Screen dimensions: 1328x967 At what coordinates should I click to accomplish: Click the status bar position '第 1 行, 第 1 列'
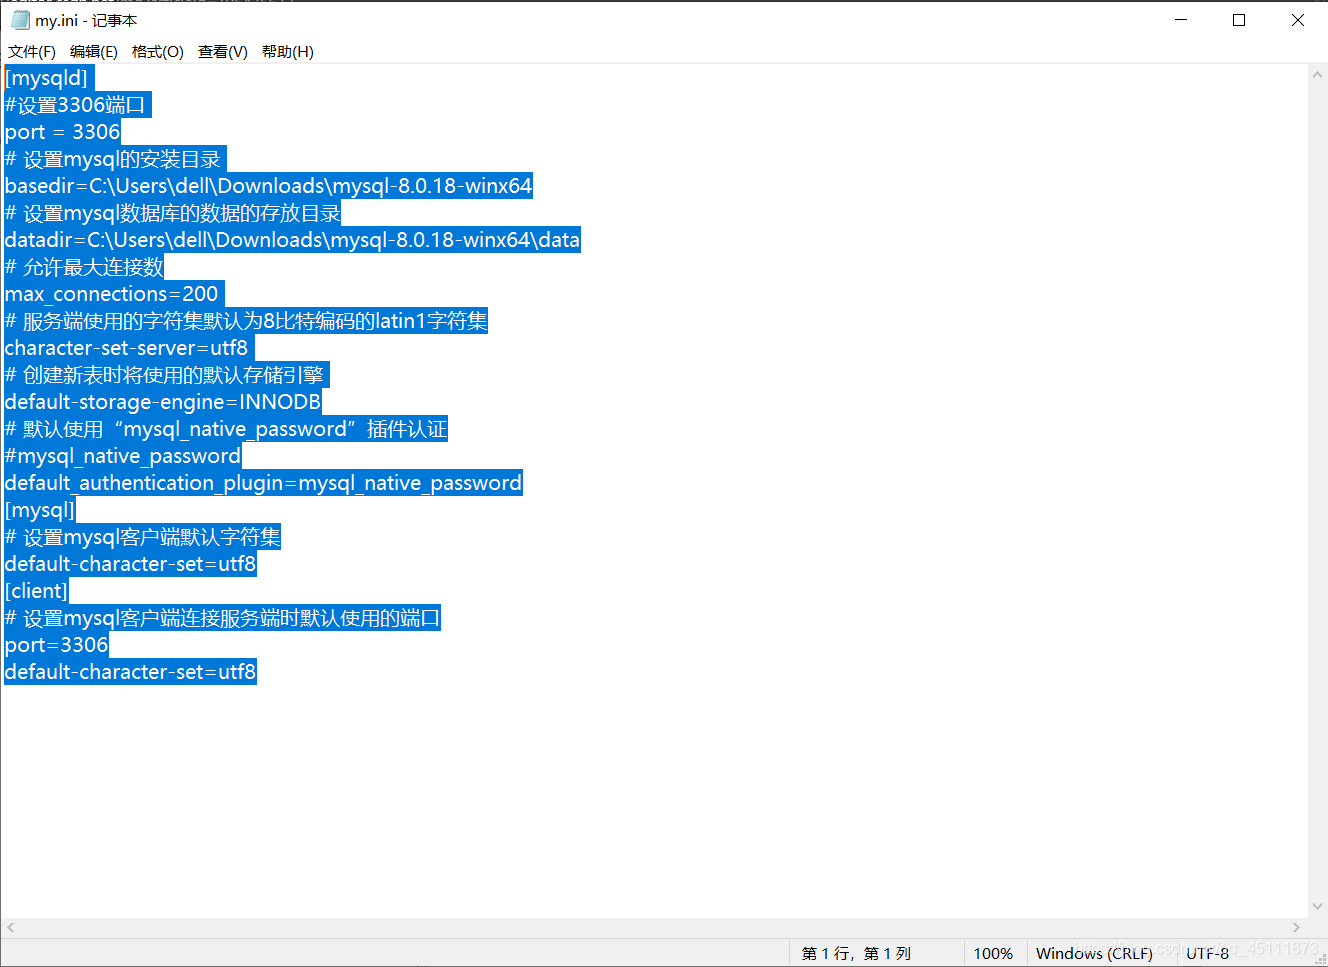(856, 954)
